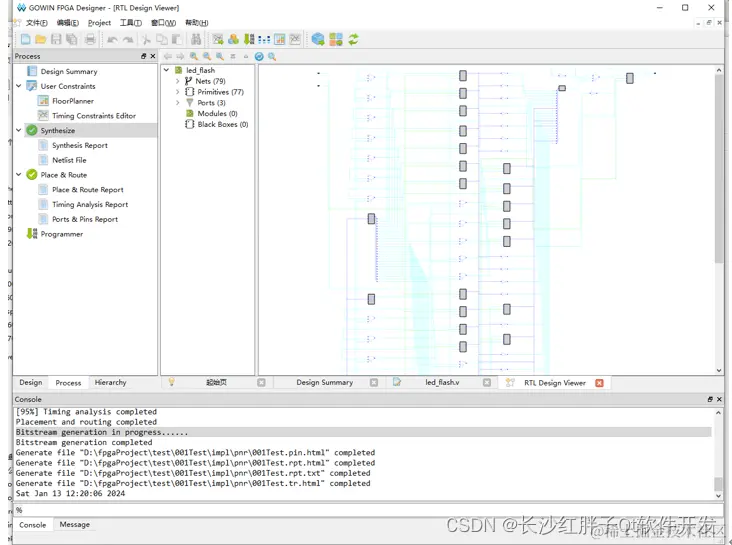Close the Process panel

coord(153,56)
